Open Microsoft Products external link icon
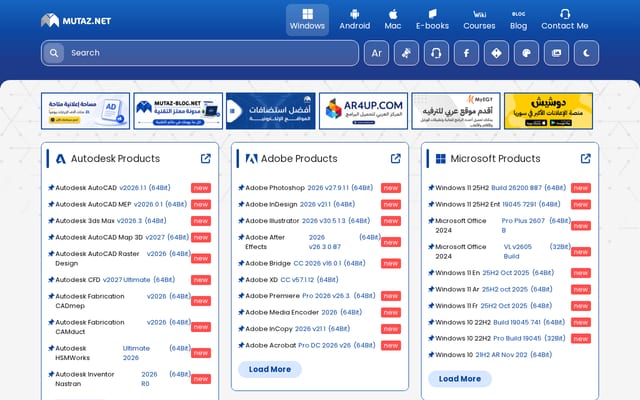 (586, 158)
